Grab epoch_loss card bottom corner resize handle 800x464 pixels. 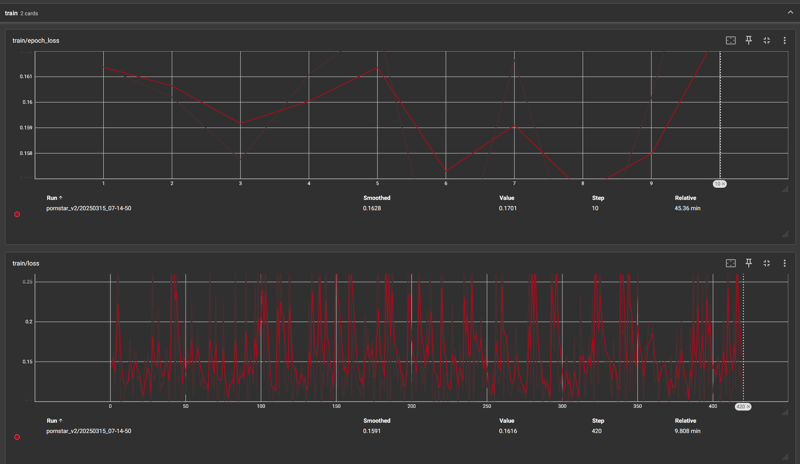pos(785,234)
